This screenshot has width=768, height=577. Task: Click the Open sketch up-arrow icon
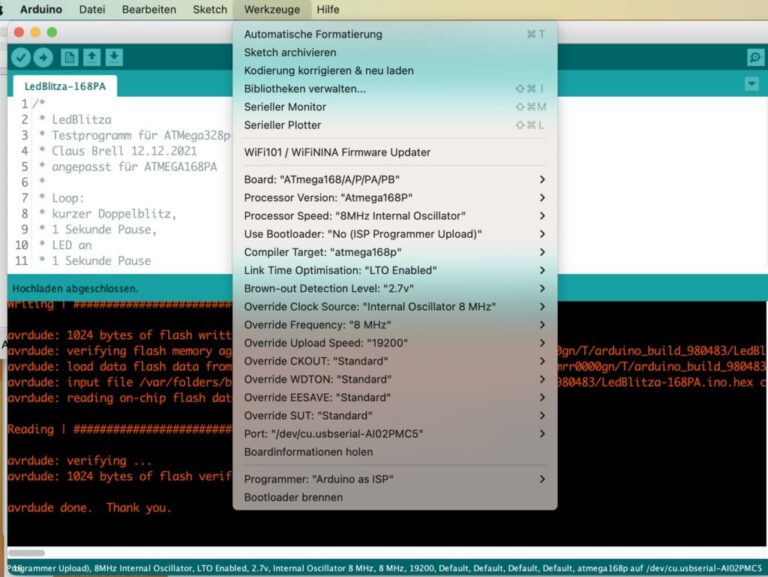click(x=92, y=57)
